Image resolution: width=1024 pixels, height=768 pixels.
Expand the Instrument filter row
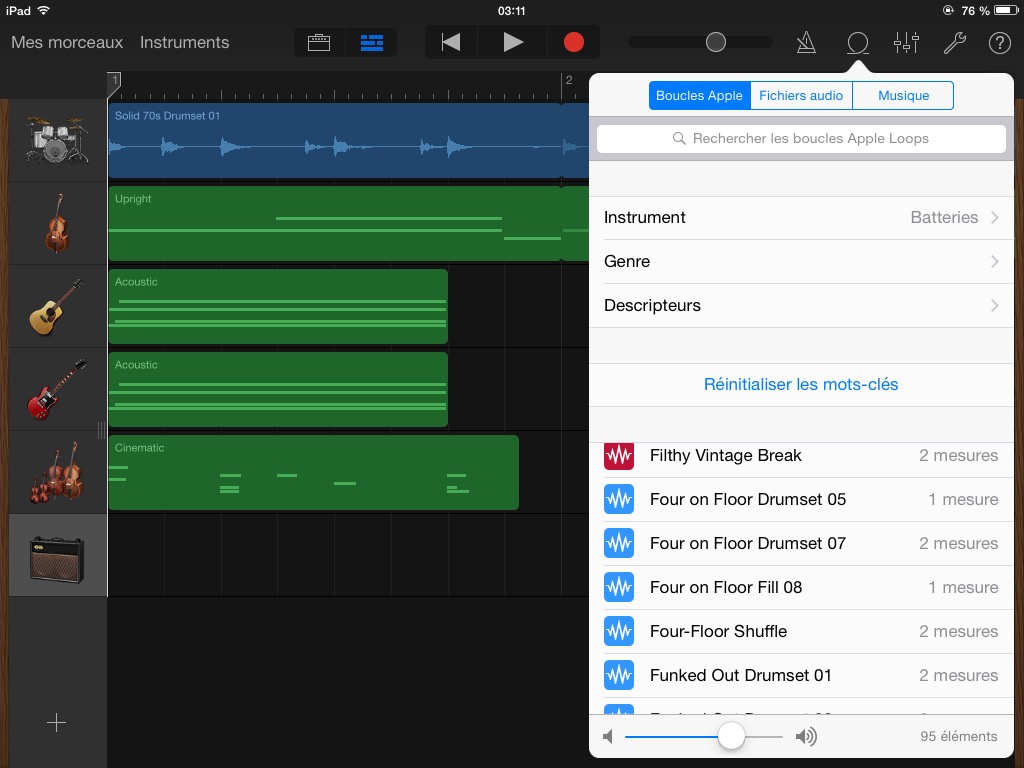801,217
